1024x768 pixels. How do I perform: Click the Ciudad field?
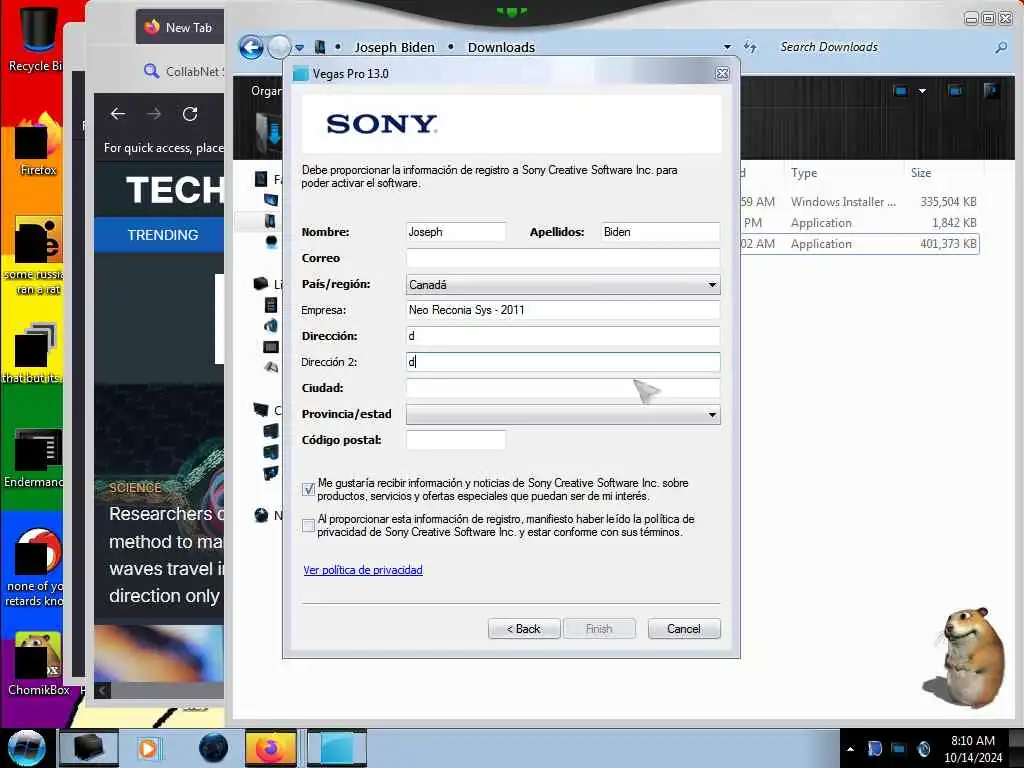(x=563, y=388)
